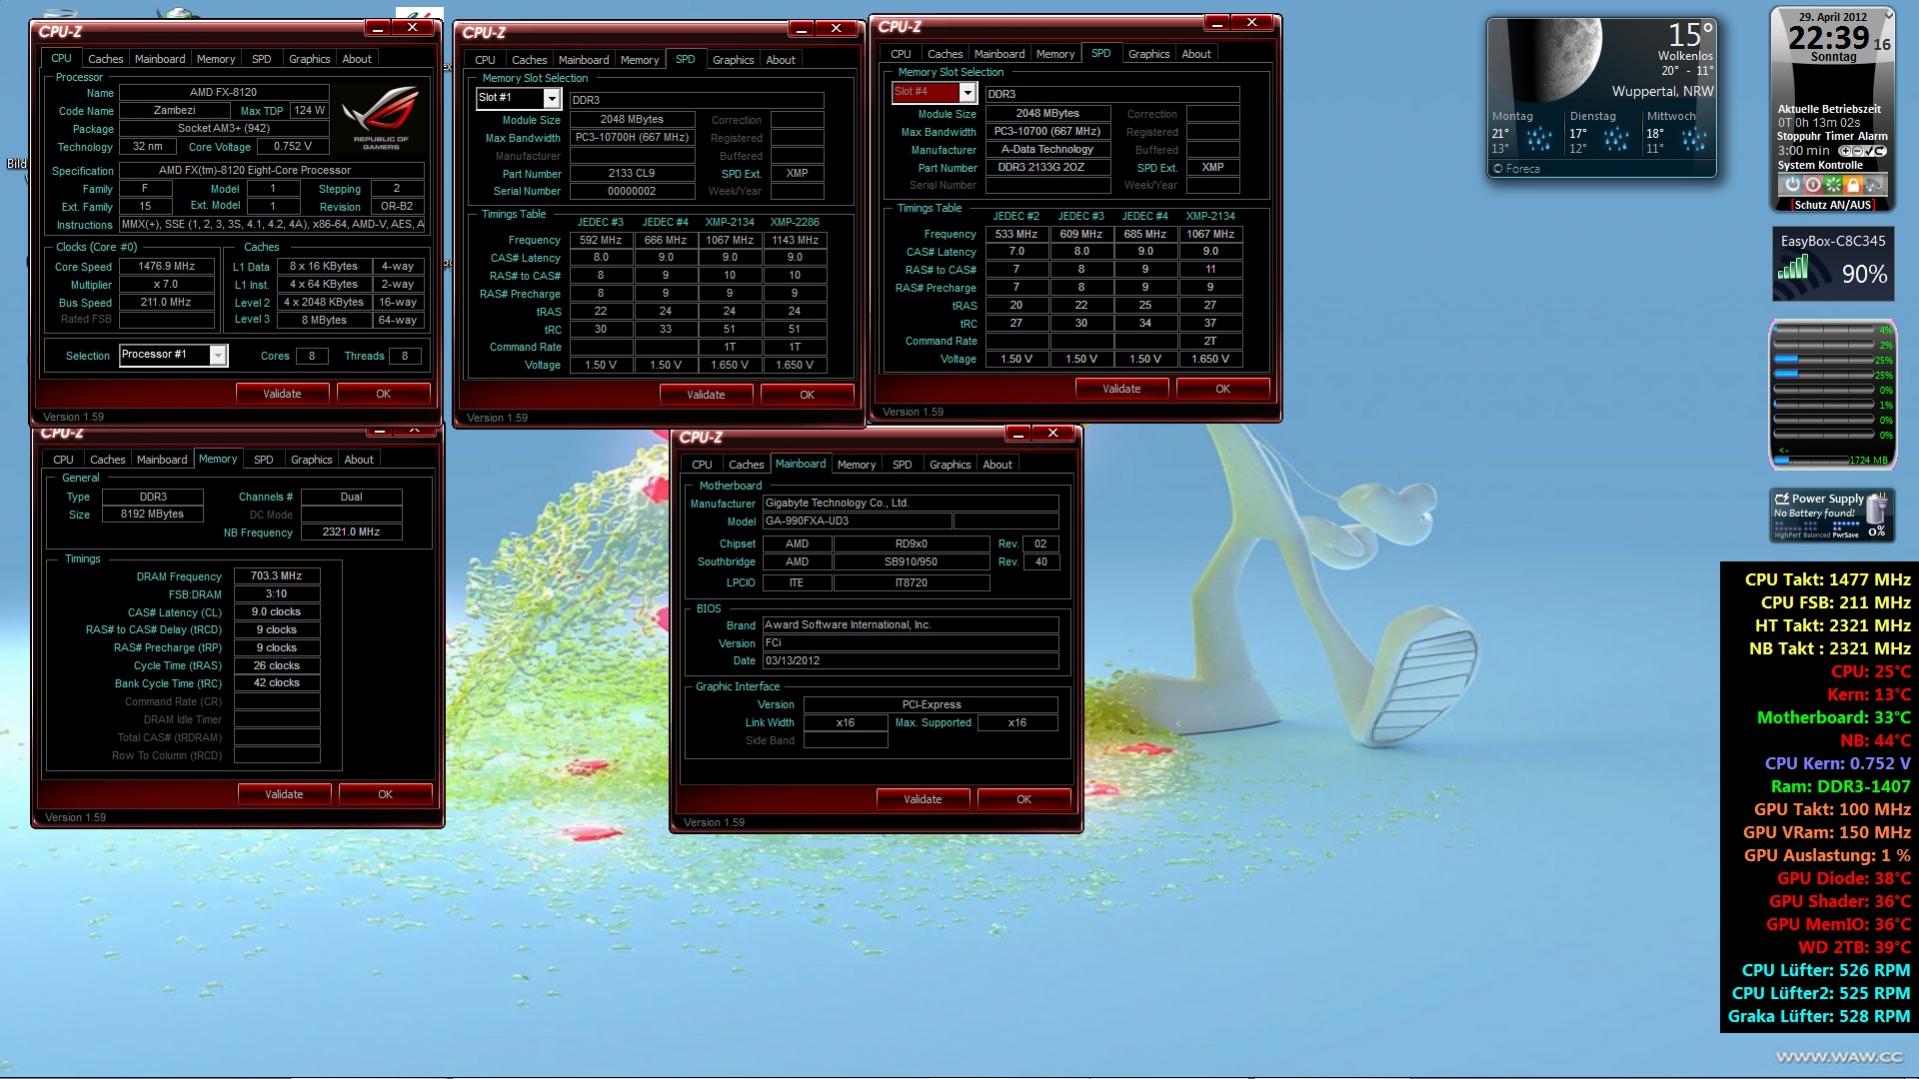
Task: Click the Model field GA-990FXA-UD3
Action: click(856, 521)
